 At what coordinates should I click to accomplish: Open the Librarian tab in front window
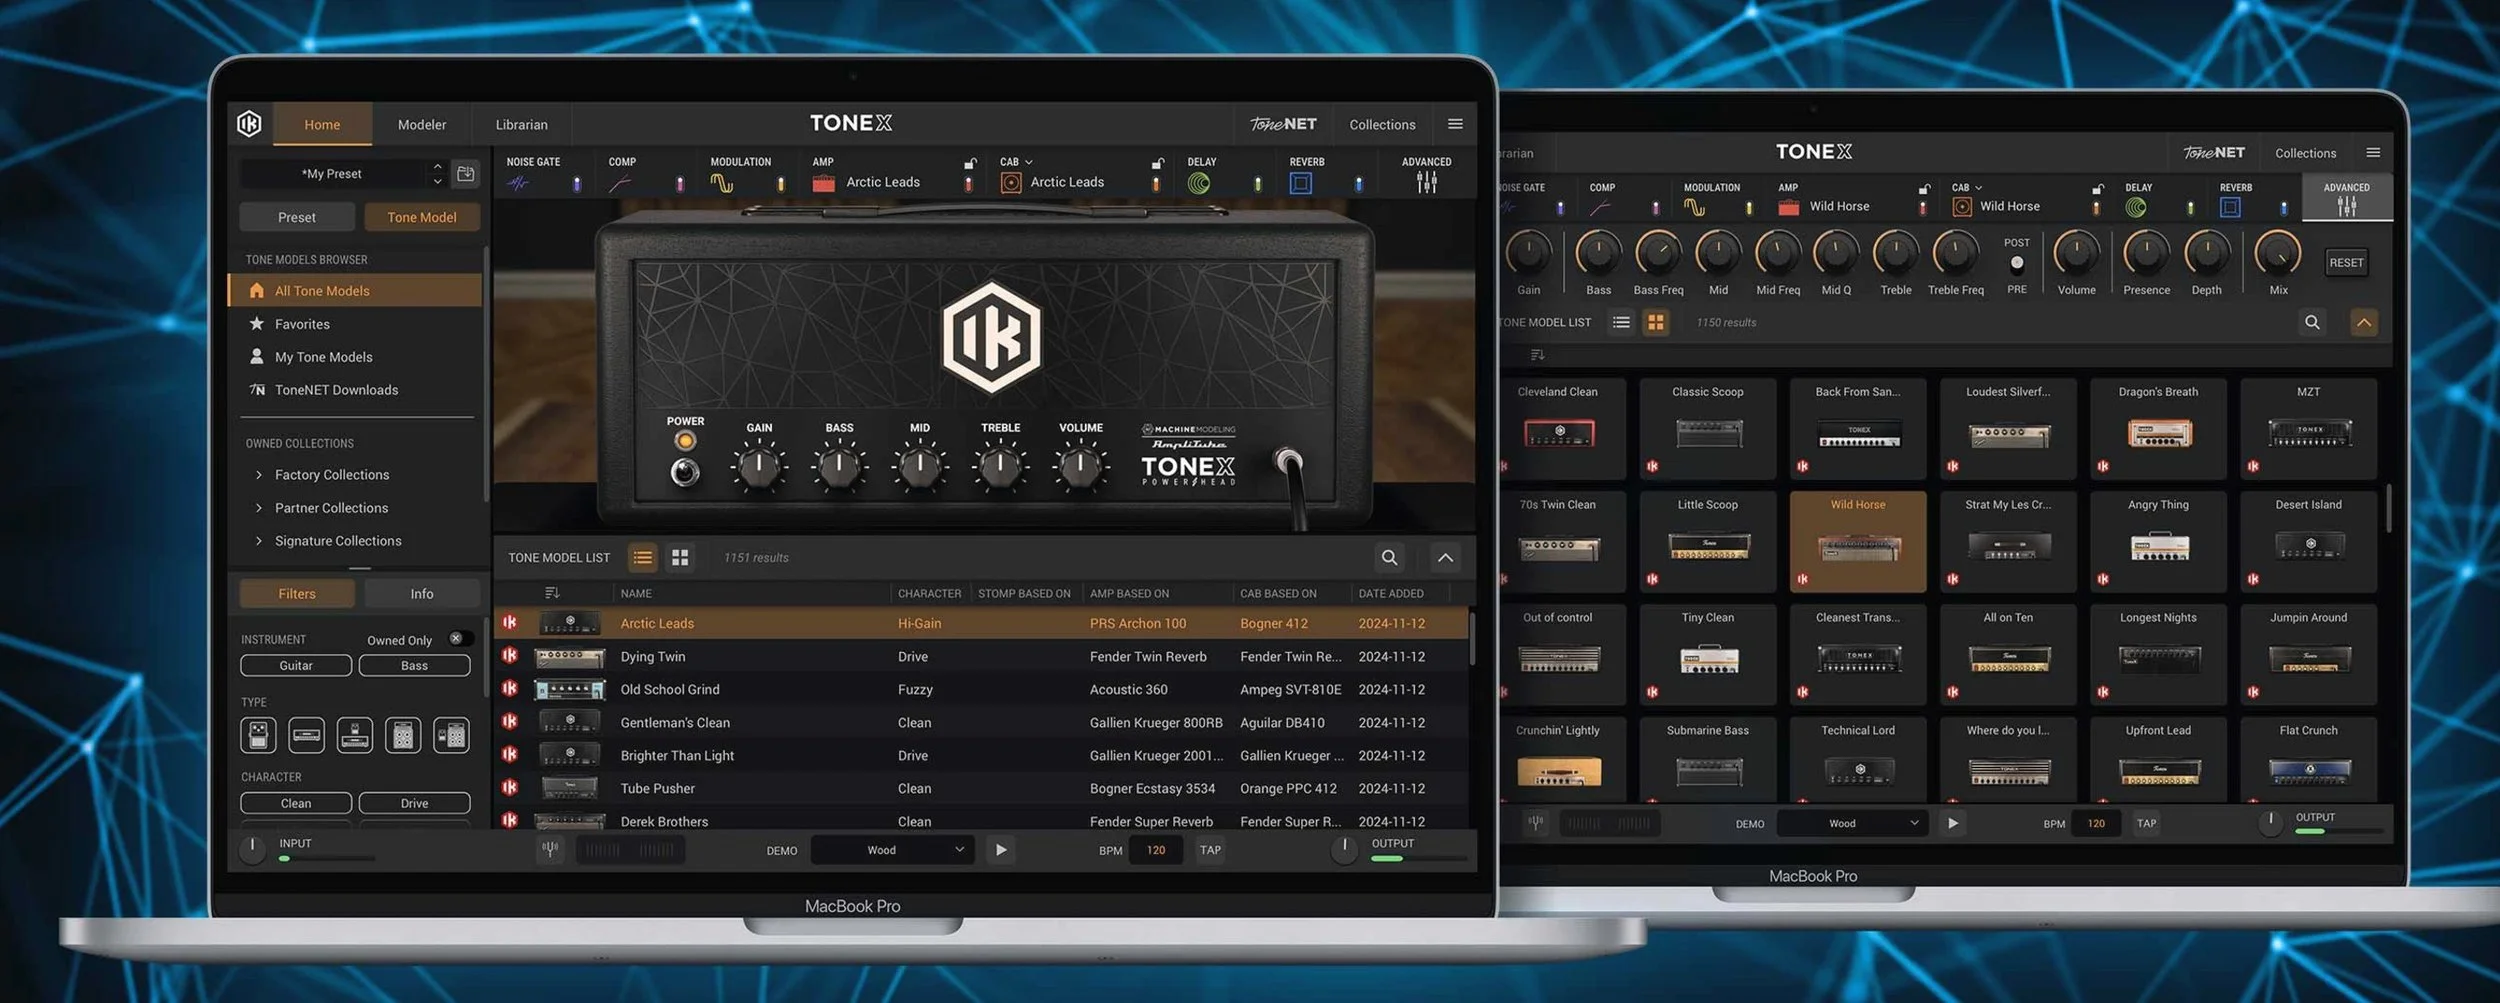(522, 125)
